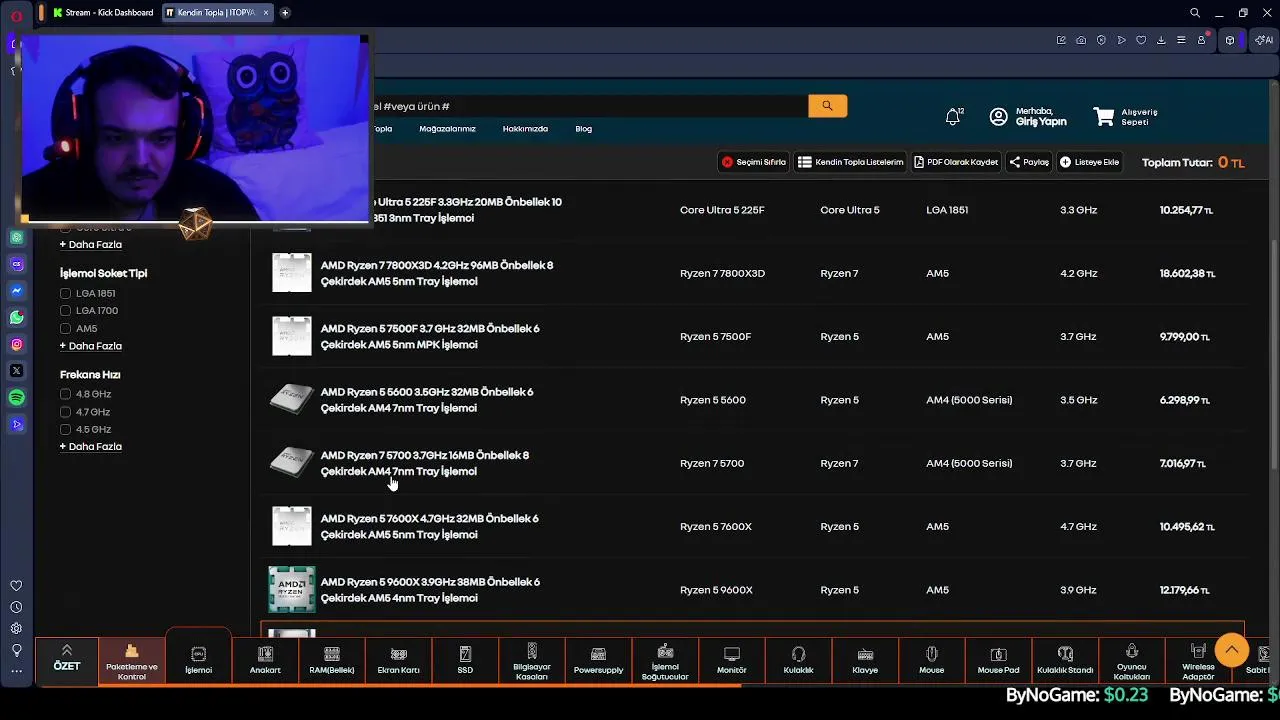Viewport: 1280px width, 720px height.
Task: Switch to Stream - Kick Dashboard tab
Action: 103,13
